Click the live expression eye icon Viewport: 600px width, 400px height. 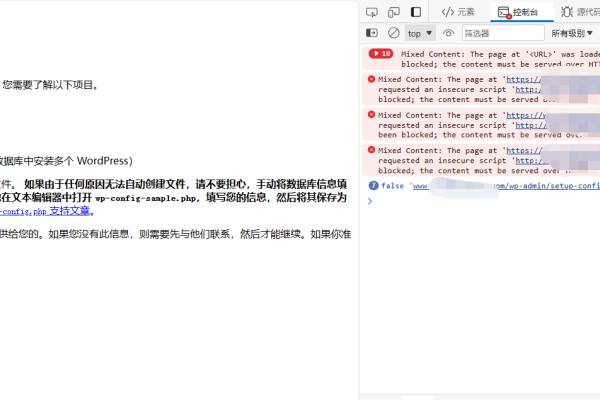pos(448,33)
